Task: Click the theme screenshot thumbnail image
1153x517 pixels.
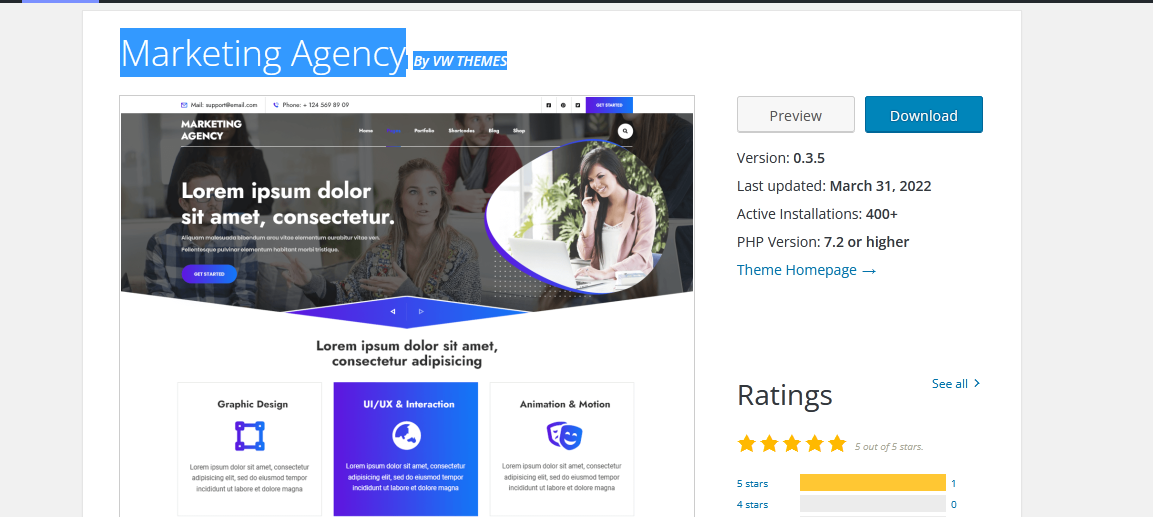Action: [x=407, y=306]
